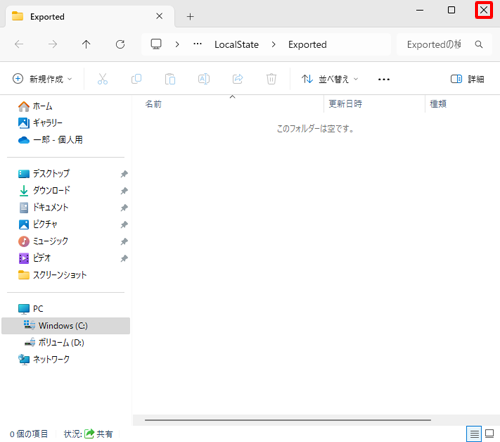Open the 並べ替え sort dropdown

tap(330, 79)
